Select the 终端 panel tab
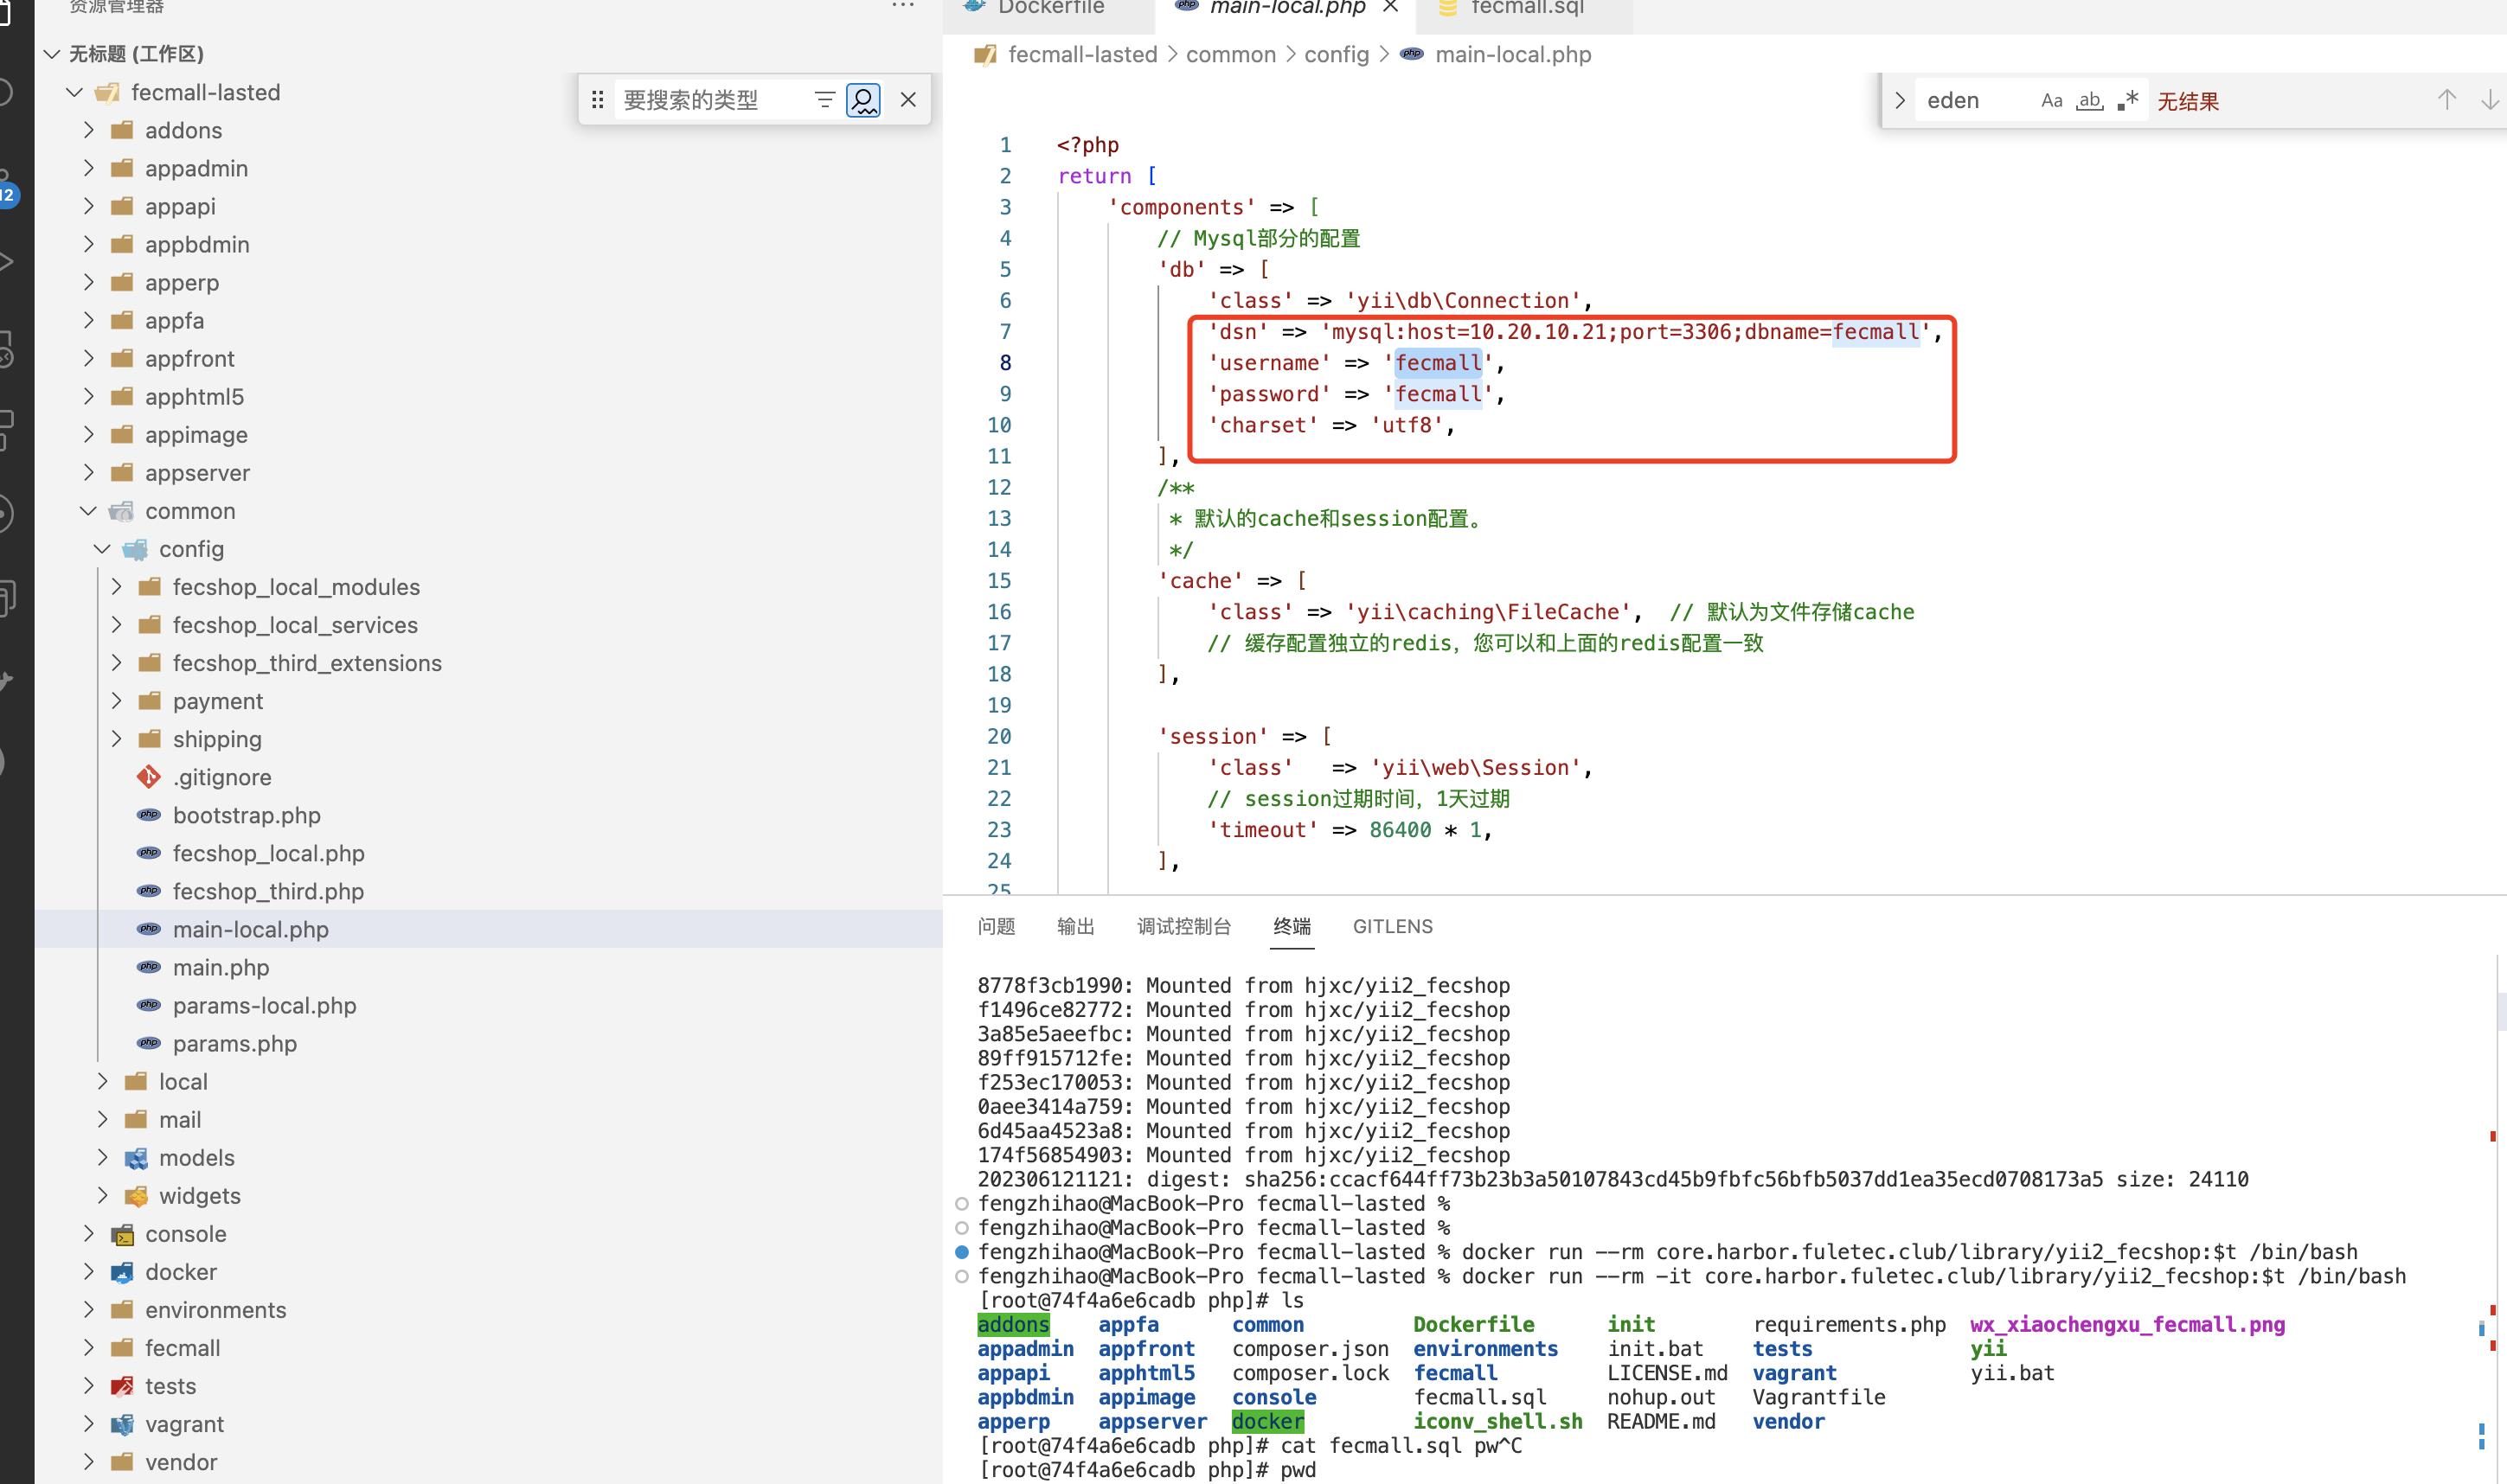2507x1484 pixels. [1292, 926]
